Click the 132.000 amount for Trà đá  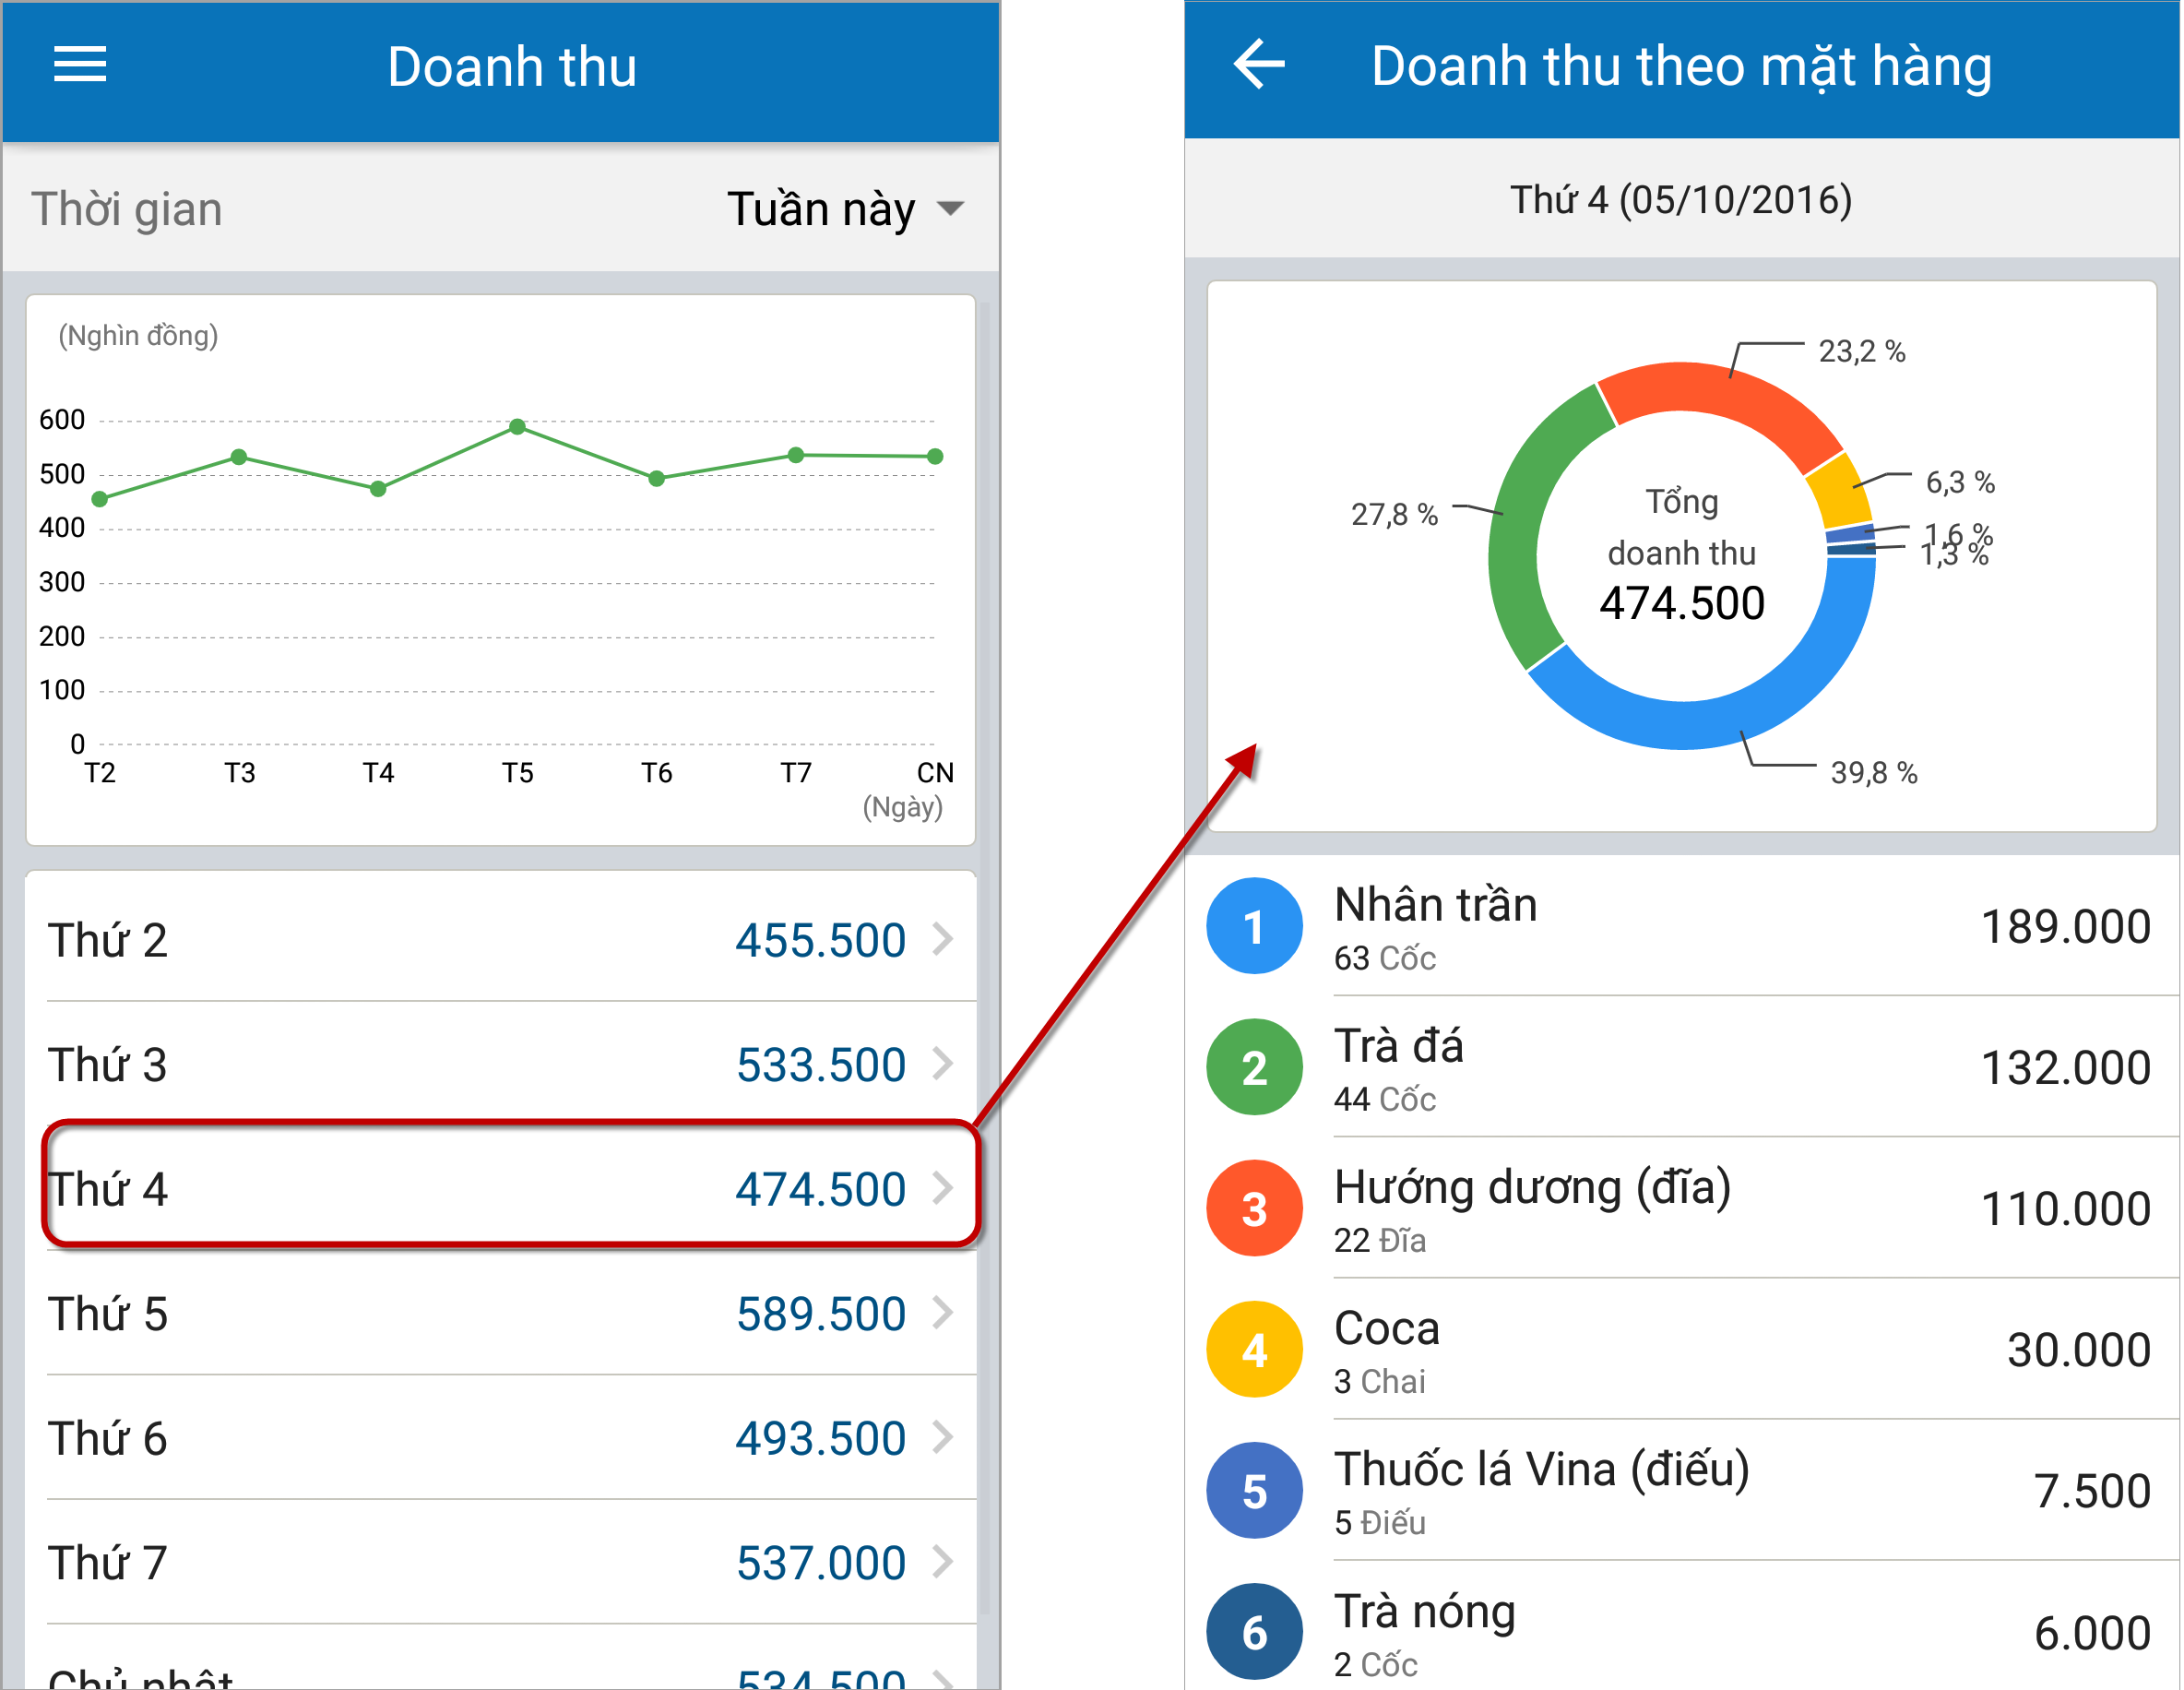click(2066, 1068)
